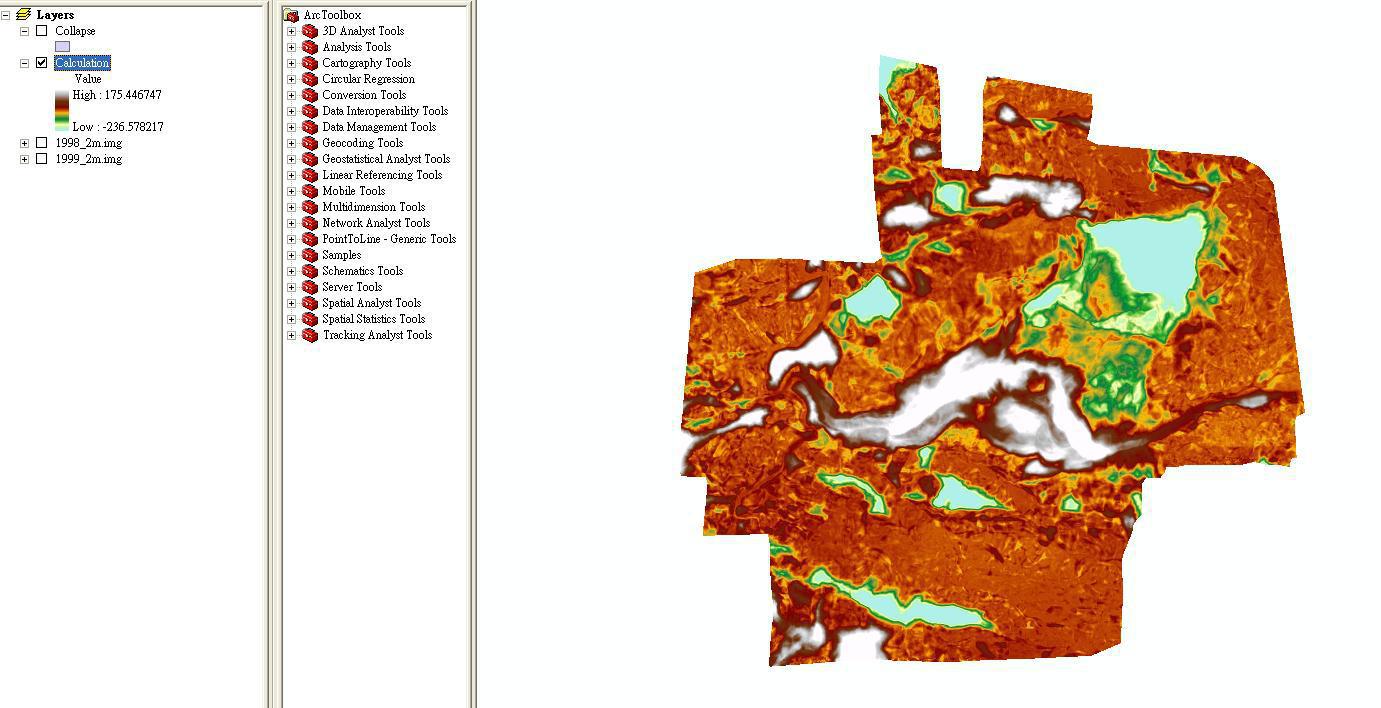Image resolution: width=1381 pixels, height=708 pixels.
Task: Select the Schematics Tools label
Action: (362, 271)
